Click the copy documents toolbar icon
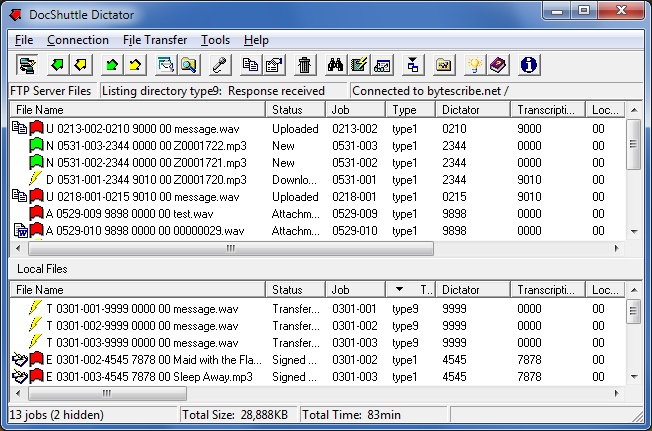This screenshot has width=652, height=431. click(x=251, y=65)
